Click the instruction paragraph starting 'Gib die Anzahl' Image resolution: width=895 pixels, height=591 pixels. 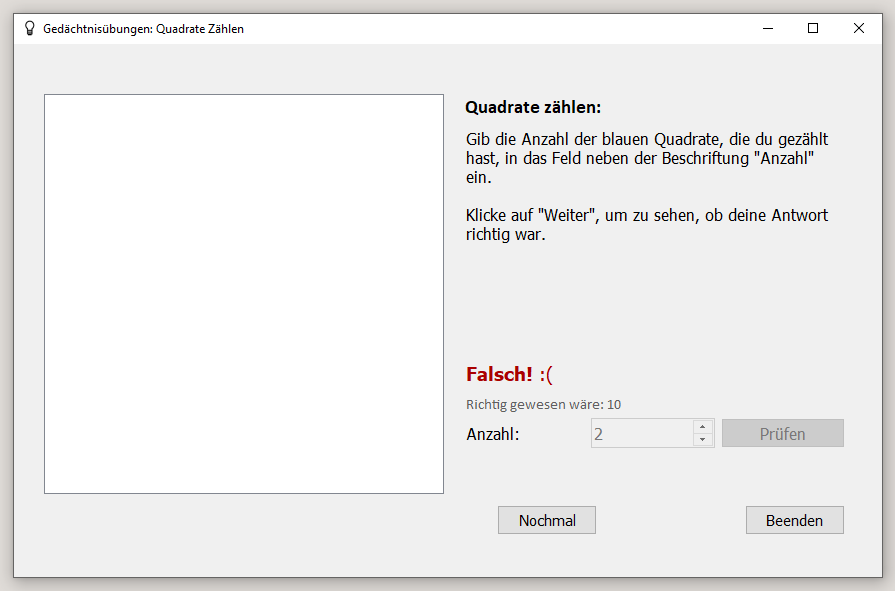pos(647,158)
